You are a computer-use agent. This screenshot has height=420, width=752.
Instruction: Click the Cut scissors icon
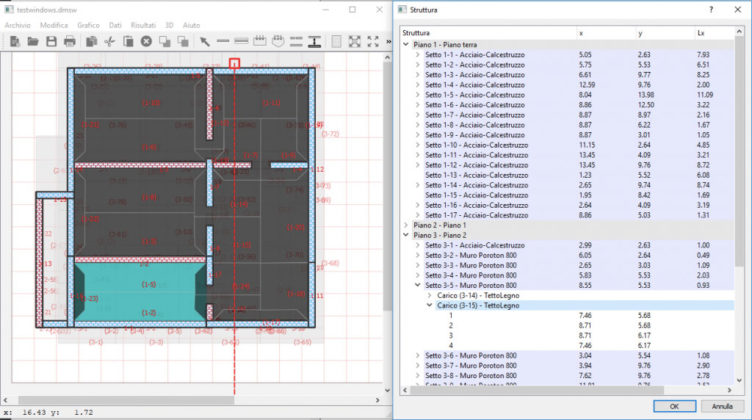point(109,41)
